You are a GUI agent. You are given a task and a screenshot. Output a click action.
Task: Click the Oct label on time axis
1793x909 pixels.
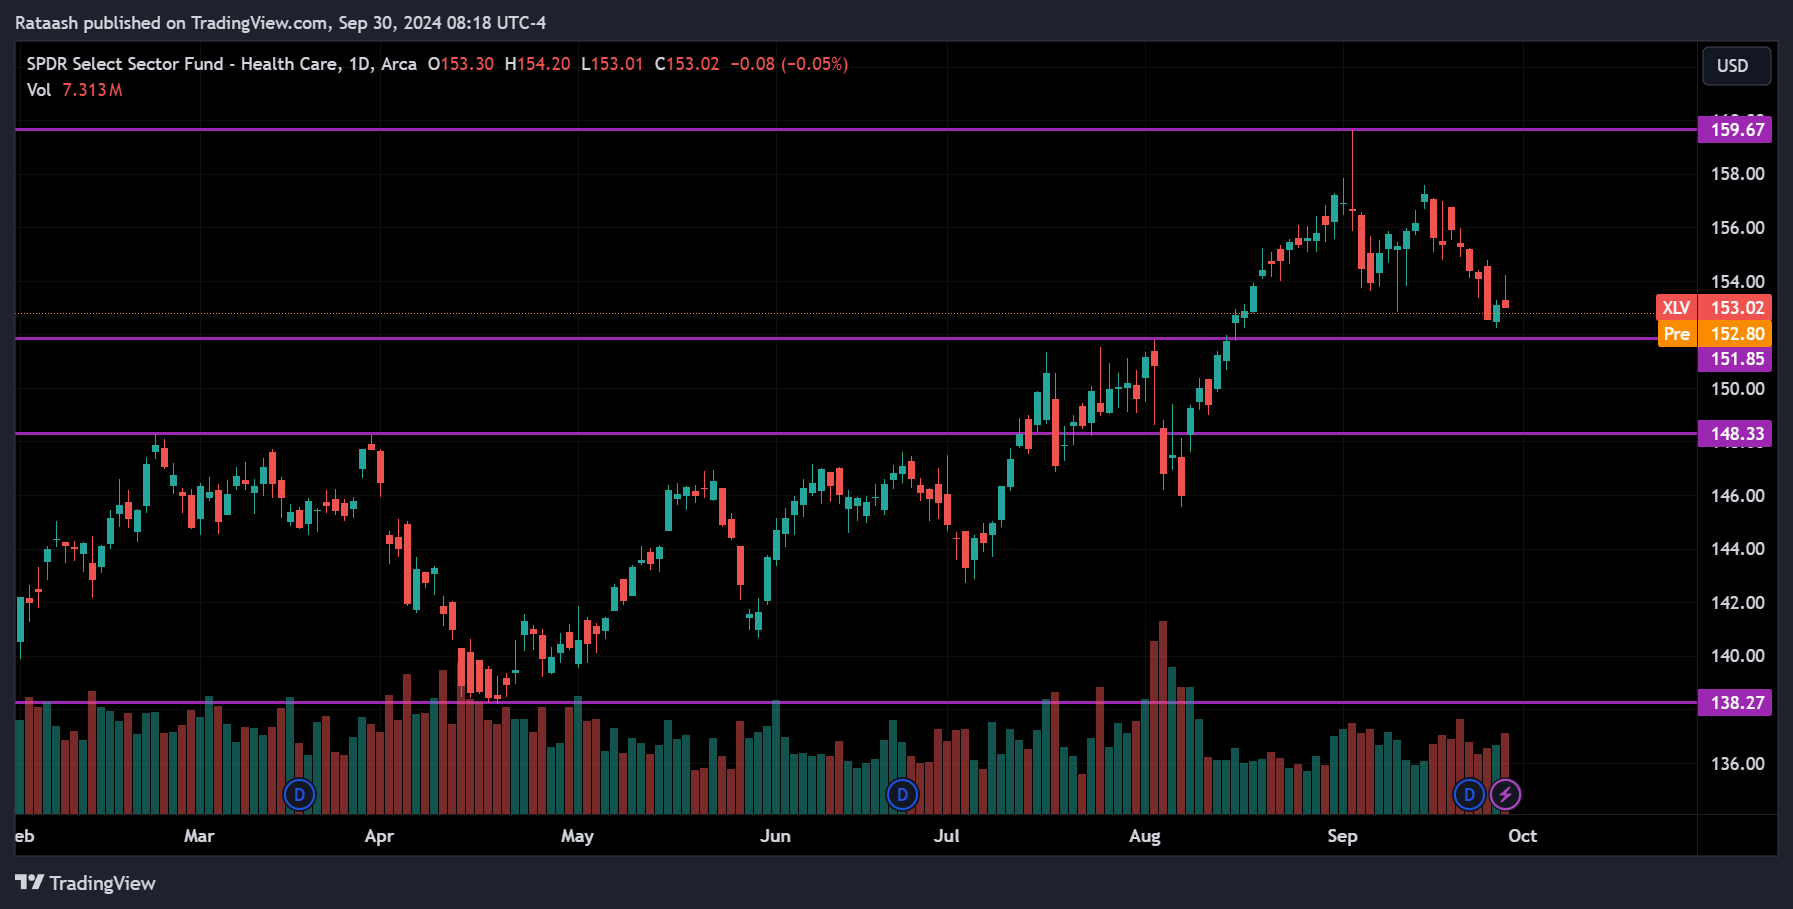coord(1522,836)
